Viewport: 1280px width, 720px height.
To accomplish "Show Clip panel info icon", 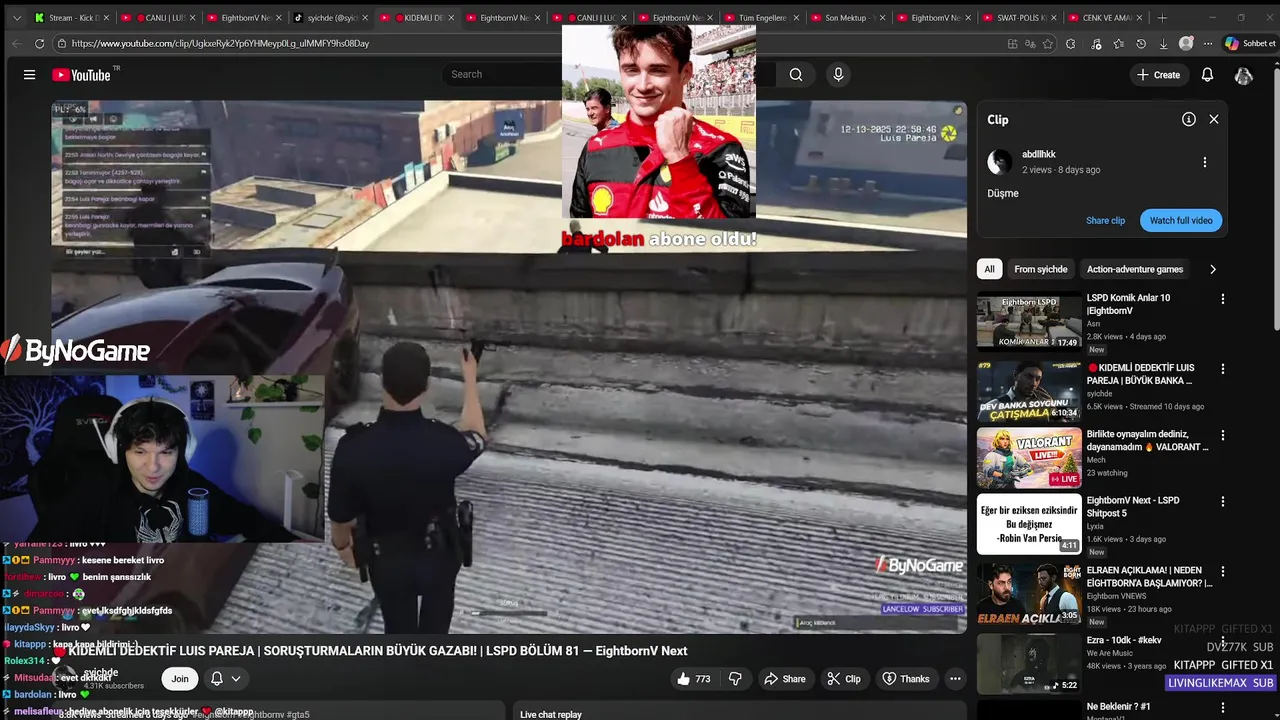I will pyautogui.click(x=1189, y=119).
